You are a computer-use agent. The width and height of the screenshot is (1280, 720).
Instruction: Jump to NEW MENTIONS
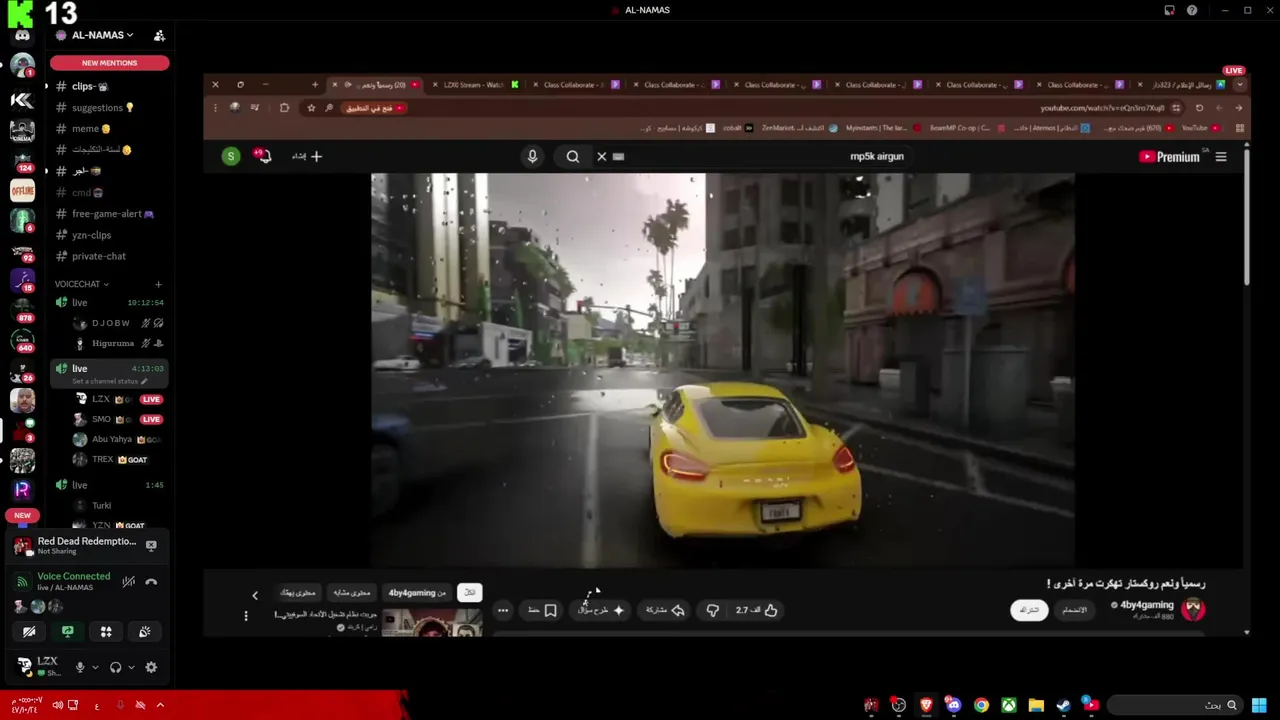point(109,63)
